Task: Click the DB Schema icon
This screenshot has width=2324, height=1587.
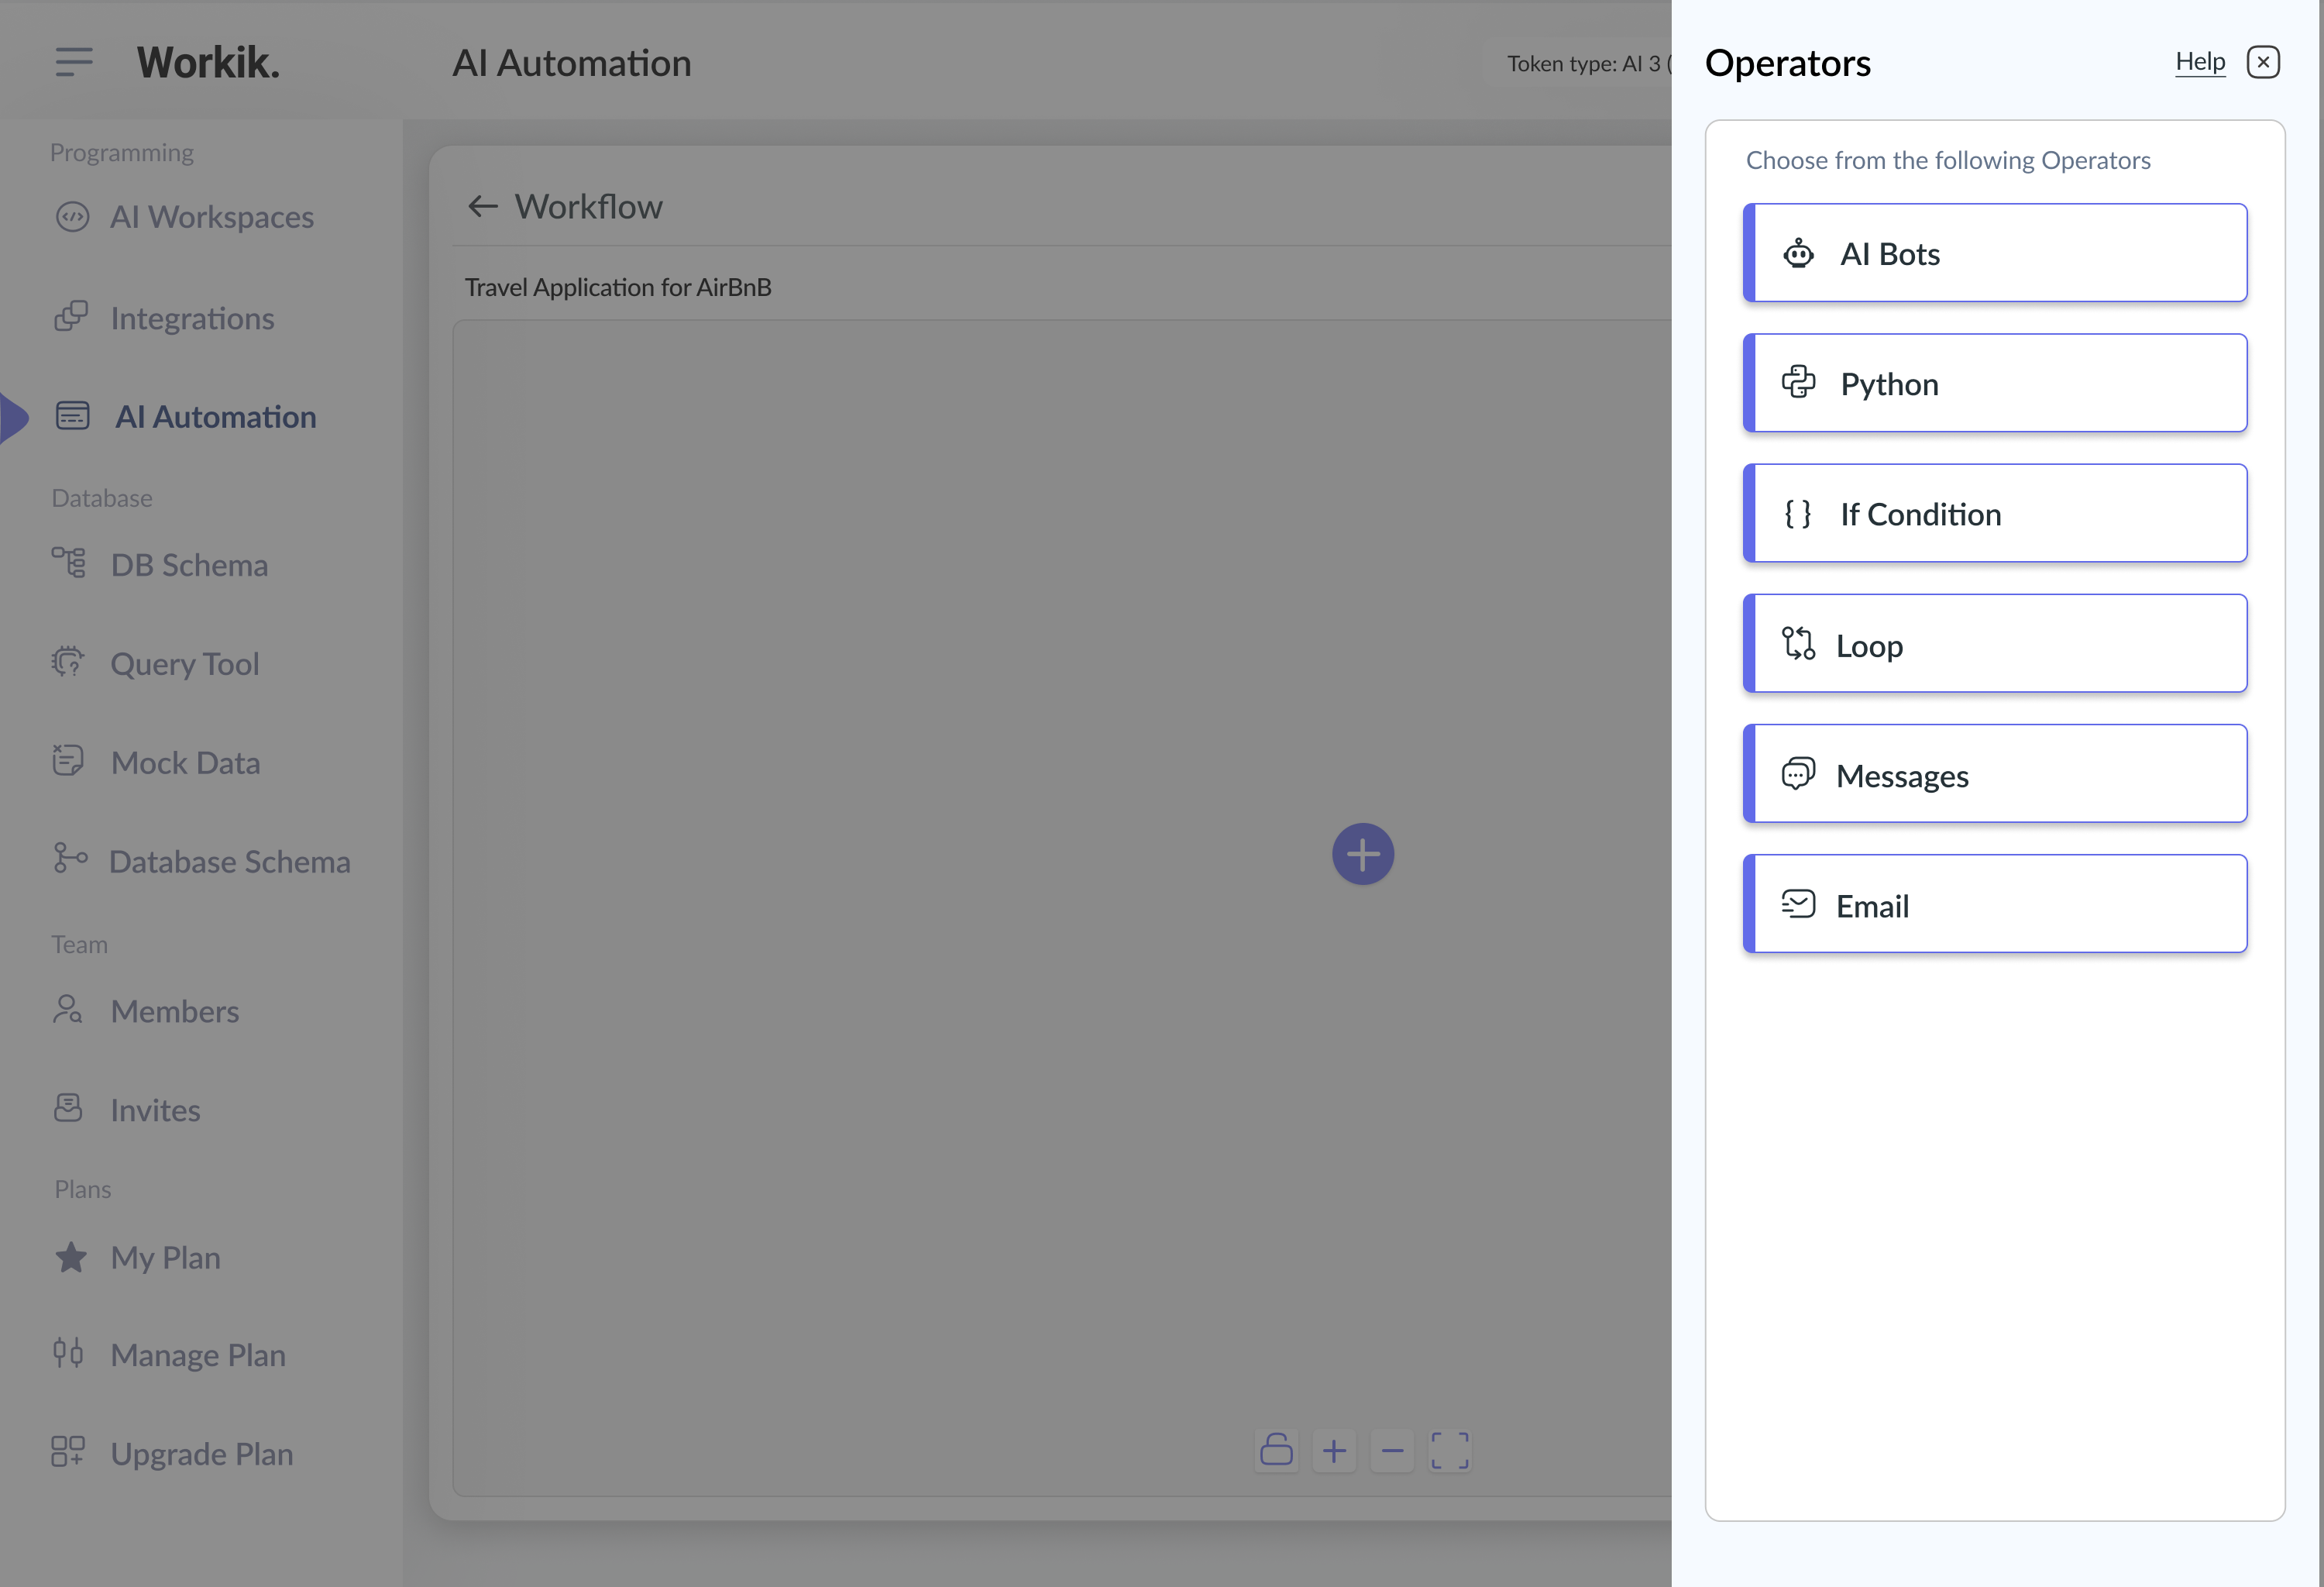Action: point(68,563)
